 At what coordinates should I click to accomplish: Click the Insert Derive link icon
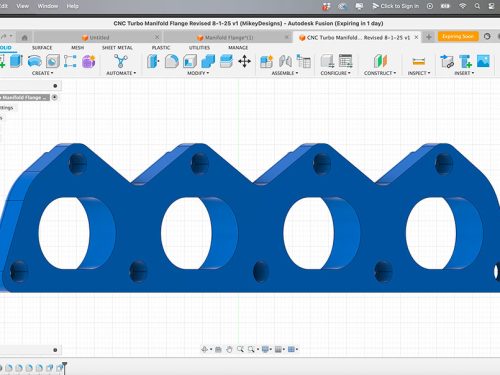point(447,61)
